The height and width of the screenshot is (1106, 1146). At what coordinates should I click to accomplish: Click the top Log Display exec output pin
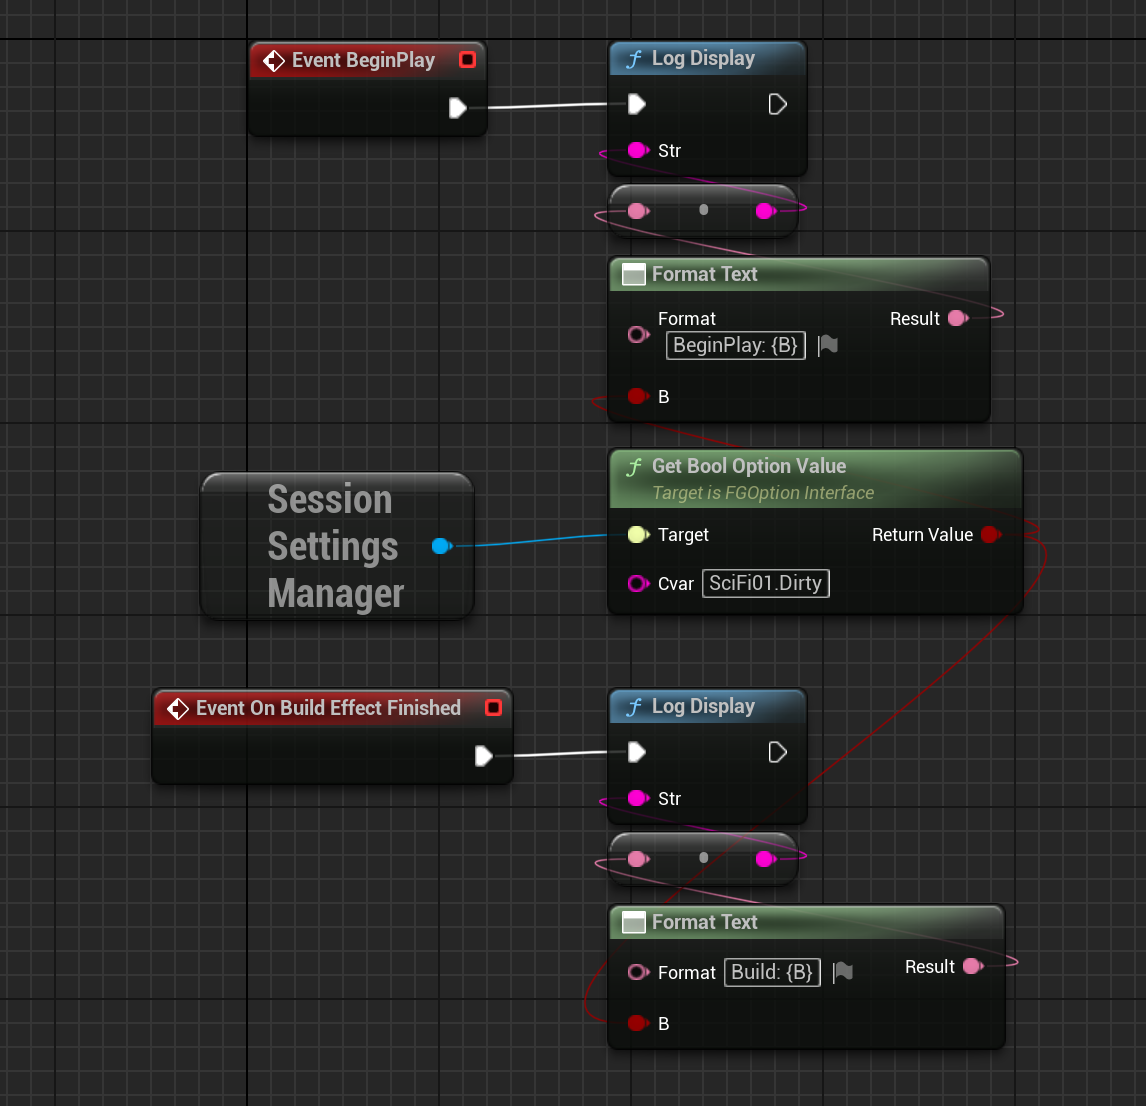click(x=777, y=105)
